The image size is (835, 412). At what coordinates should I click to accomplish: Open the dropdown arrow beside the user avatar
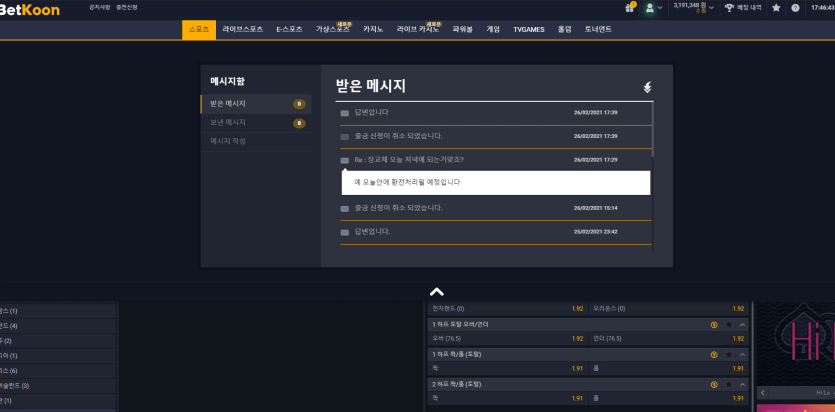coord(660,8)
